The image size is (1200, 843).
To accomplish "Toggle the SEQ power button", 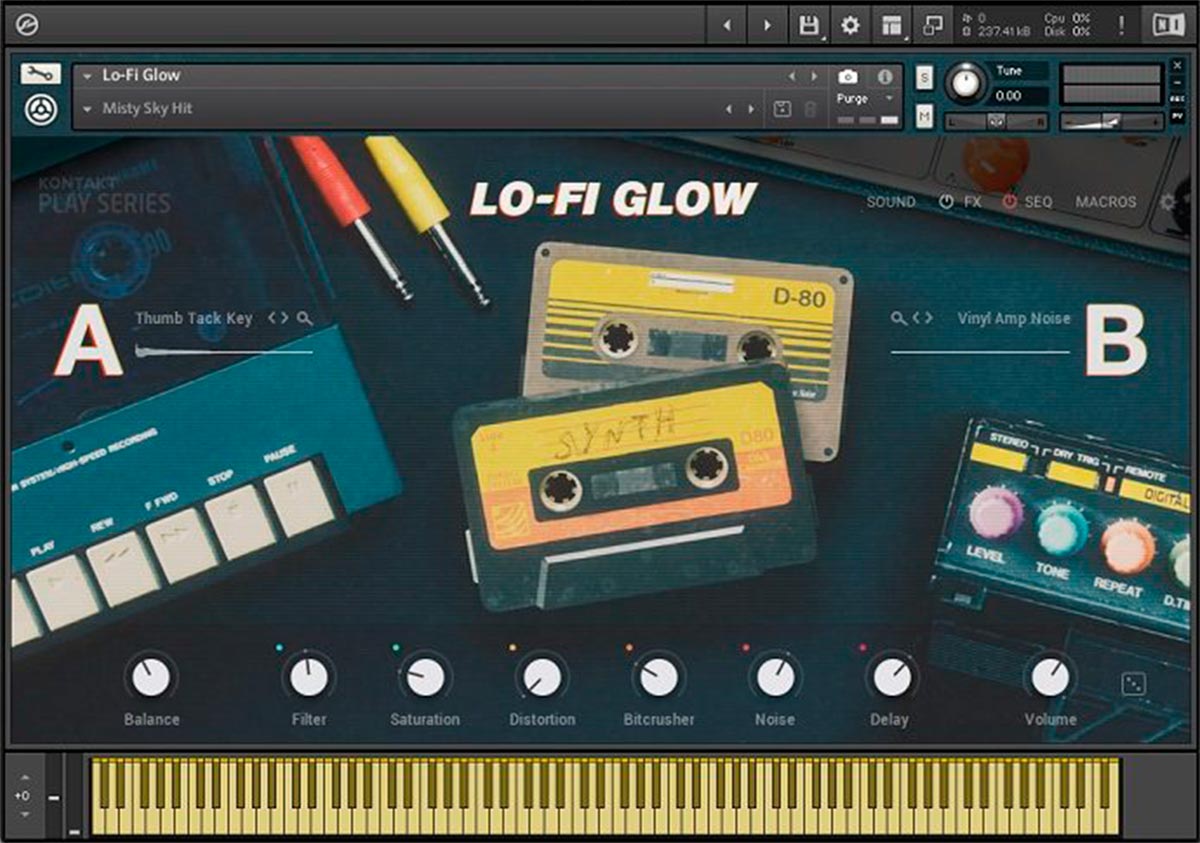I will (x=1009, y=201).
